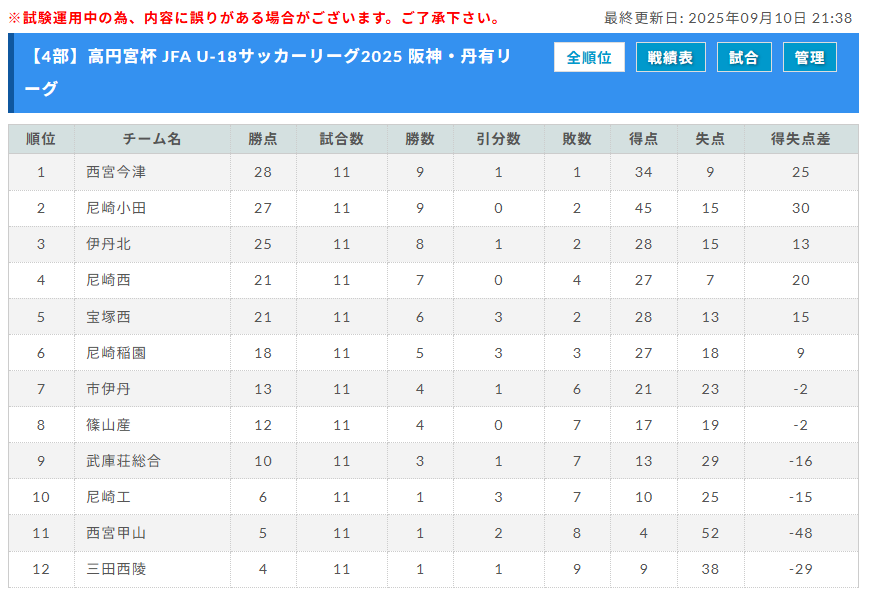Open the 試合 matches tab
This screenshot has width=869, height=600.
point(743,58)
